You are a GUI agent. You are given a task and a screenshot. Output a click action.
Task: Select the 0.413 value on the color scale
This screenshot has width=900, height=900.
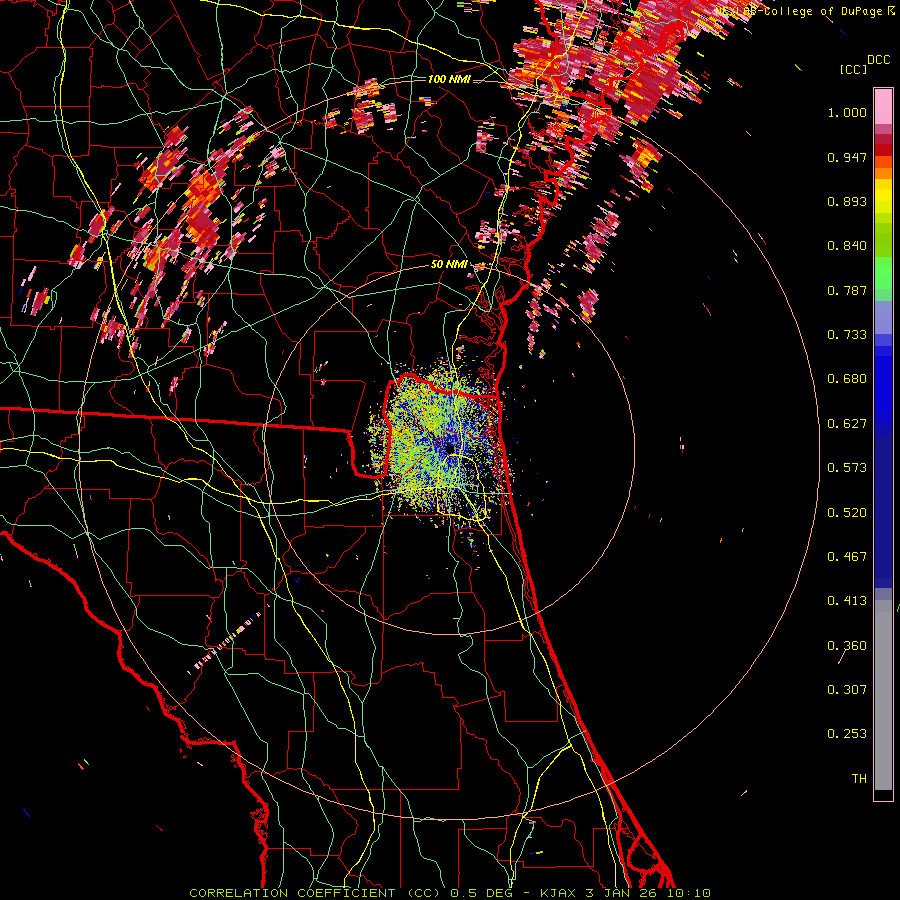847,601
